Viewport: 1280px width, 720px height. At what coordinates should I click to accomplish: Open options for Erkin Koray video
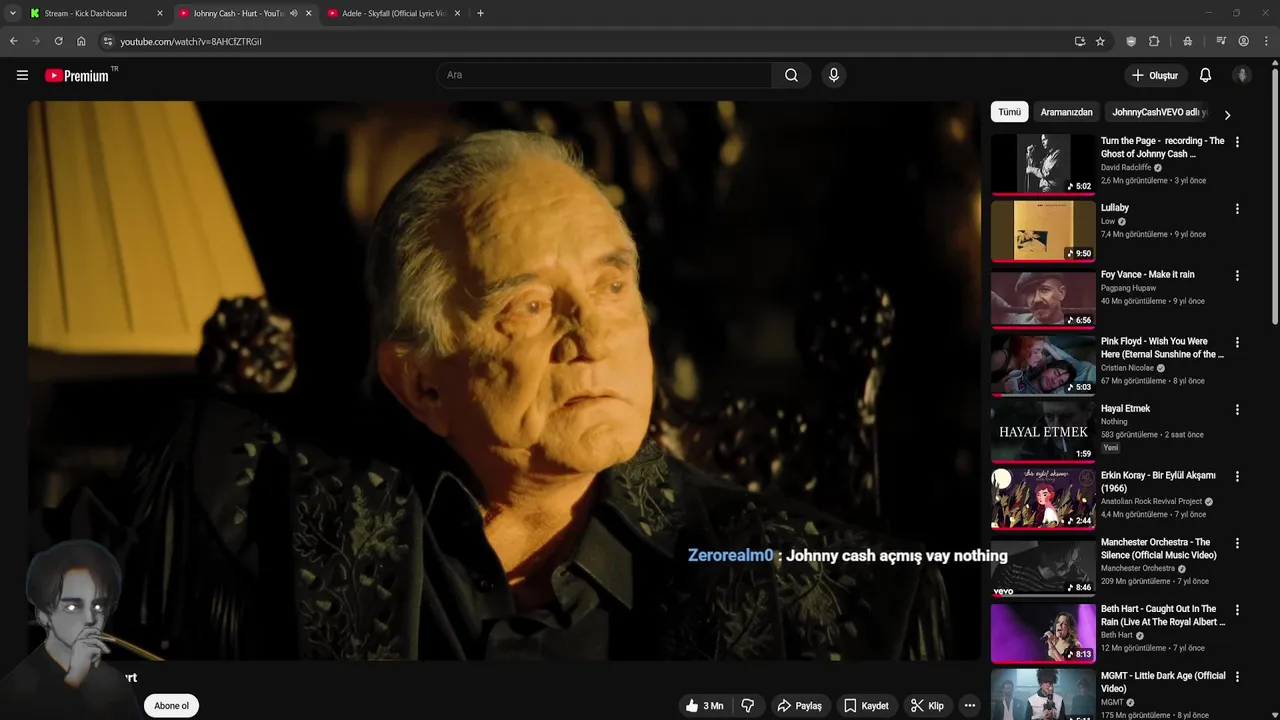pos(1237,476)
